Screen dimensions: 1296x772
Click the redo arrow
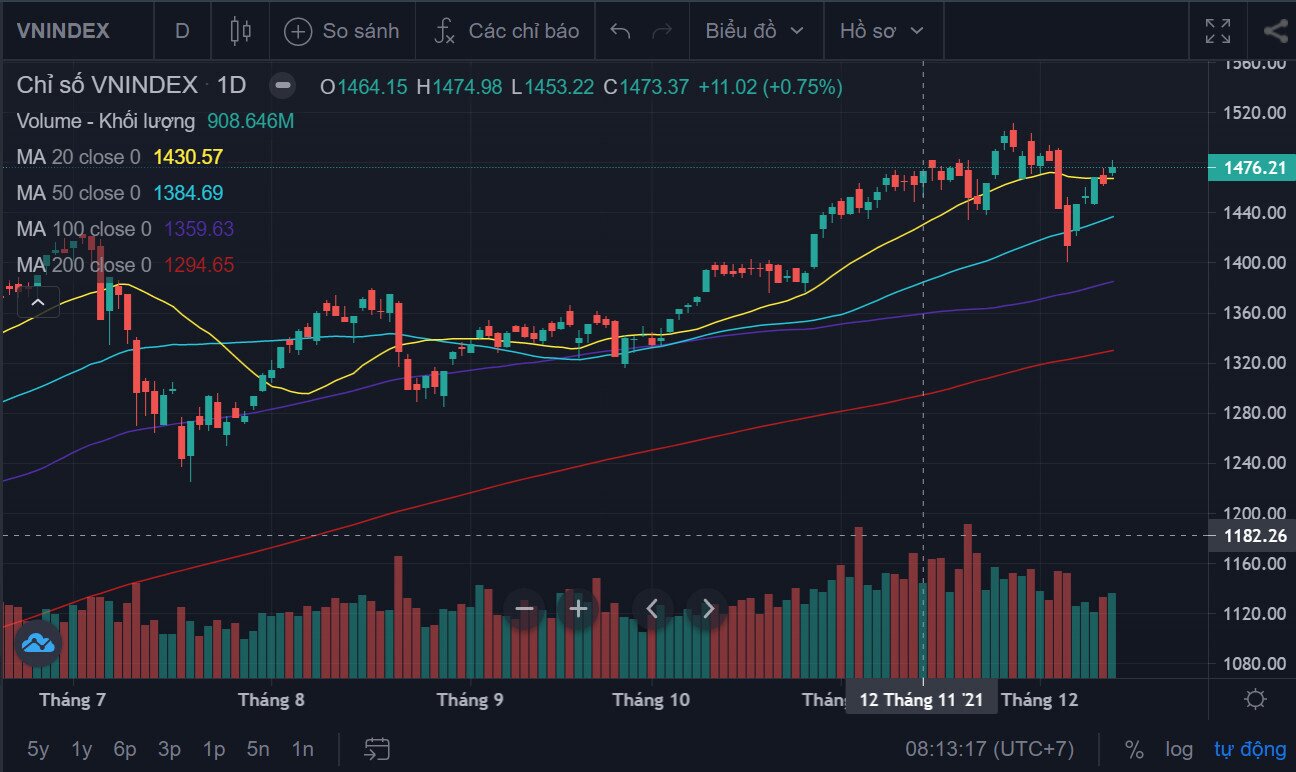(661, 30)
